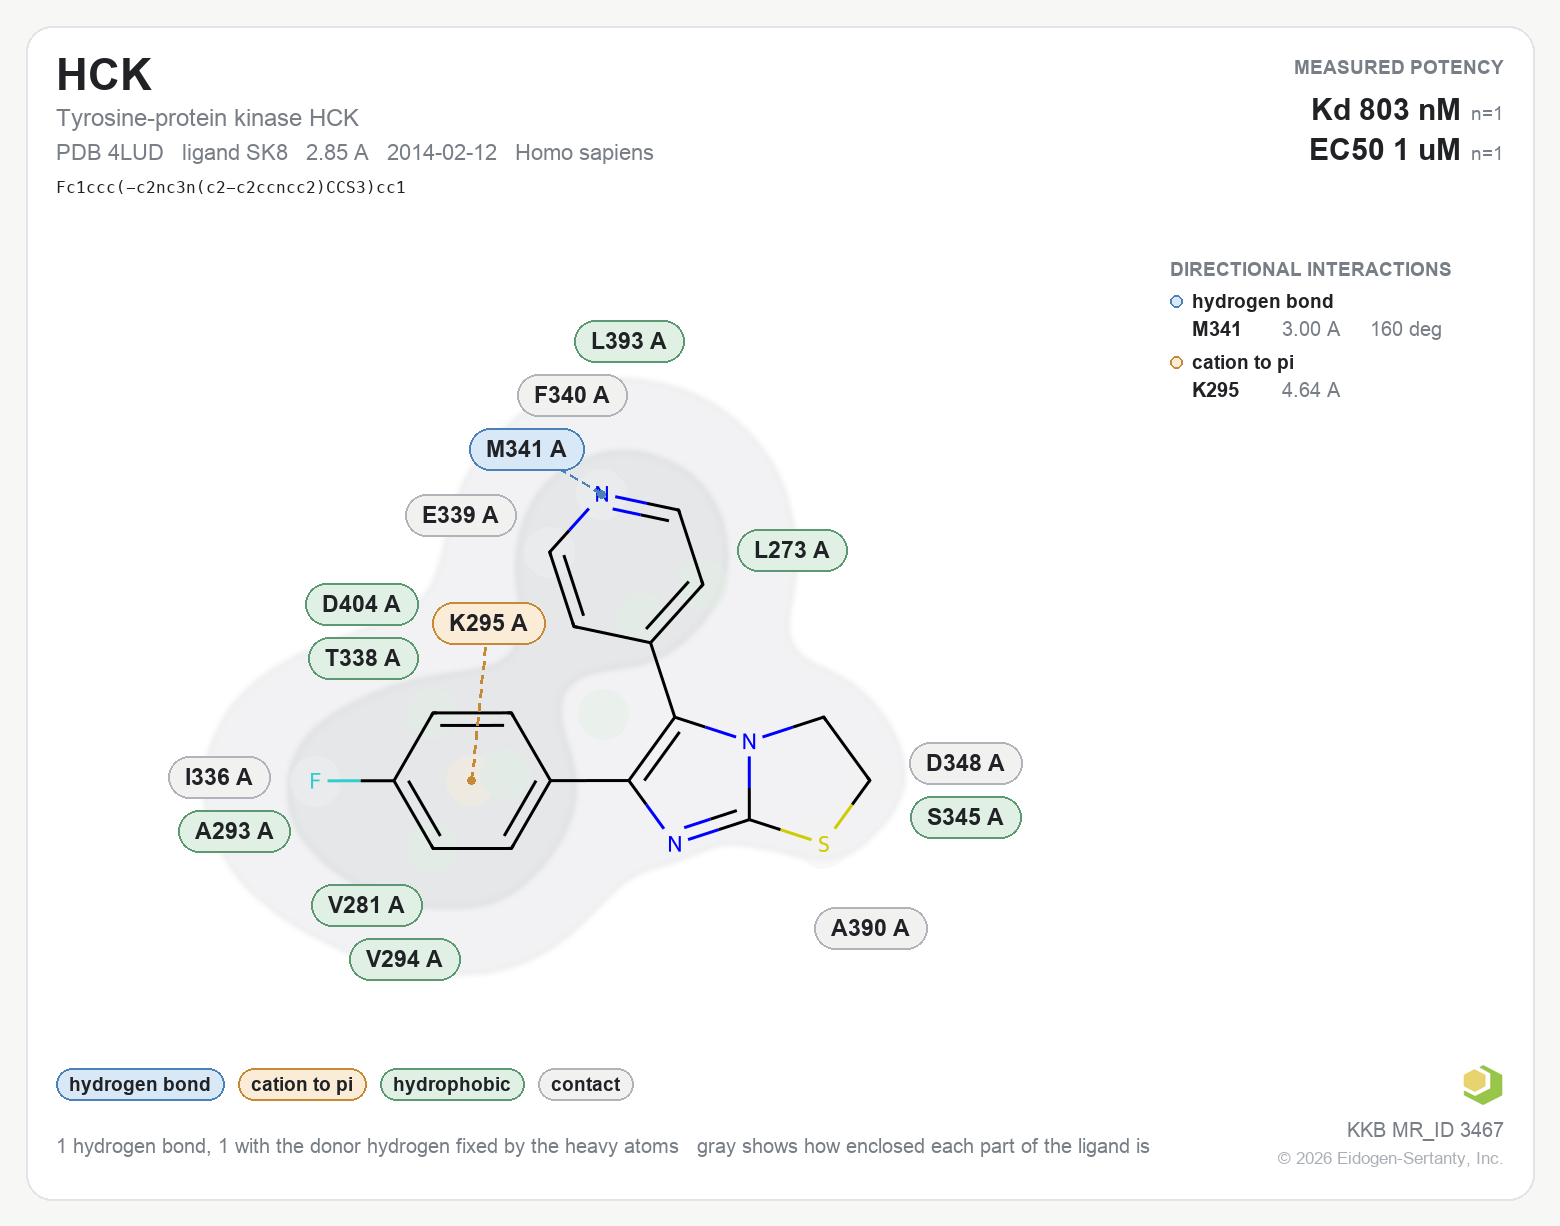
Task: Select the L393 A residue label
Action: click(x=629, y=341)
